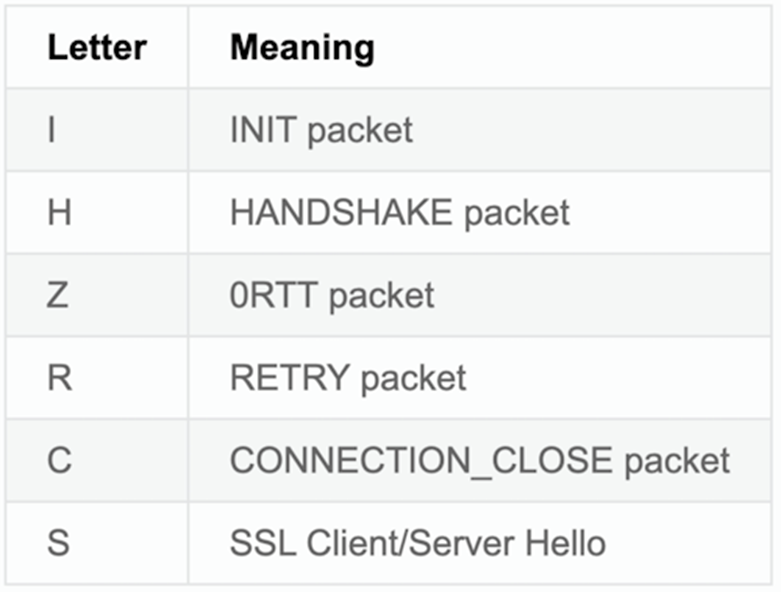Click the RETRY packet text
The image size is (781, 592).
(x=348, y=377)
